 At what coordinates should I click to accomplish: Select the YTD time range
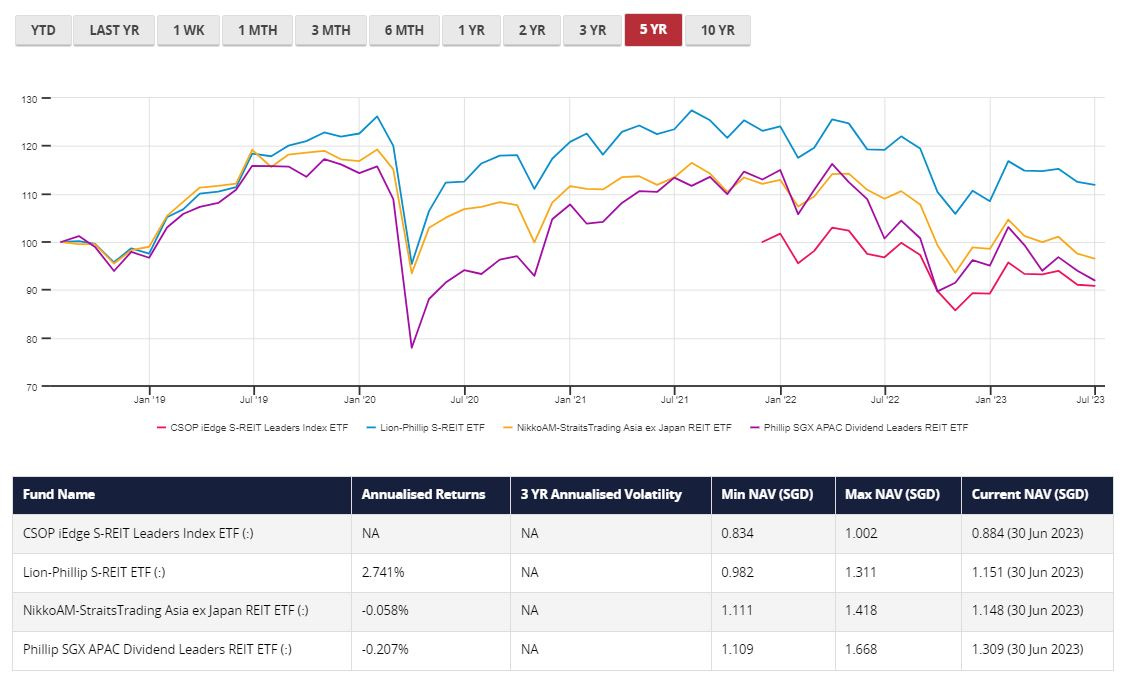tap(43, 30)
